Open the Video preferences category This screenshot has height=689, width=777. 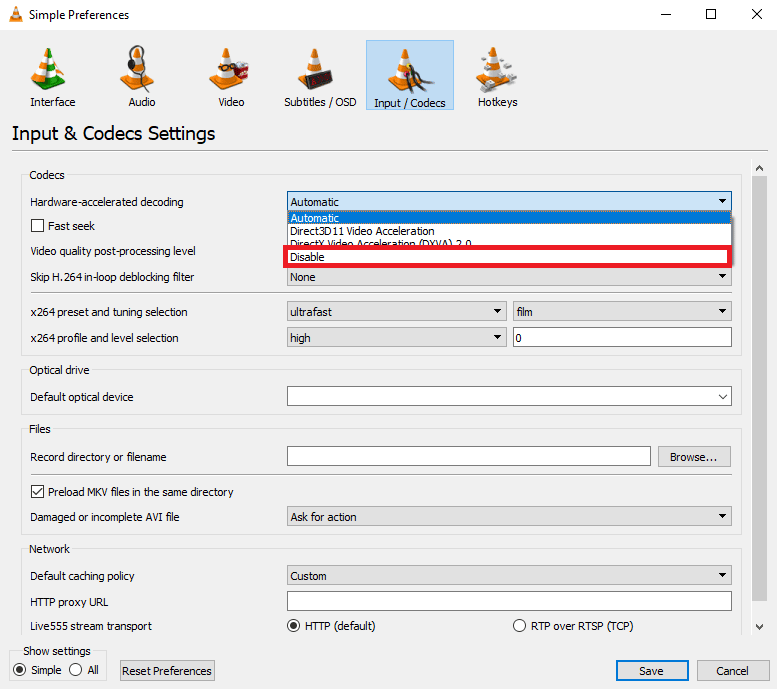point(231,76)
